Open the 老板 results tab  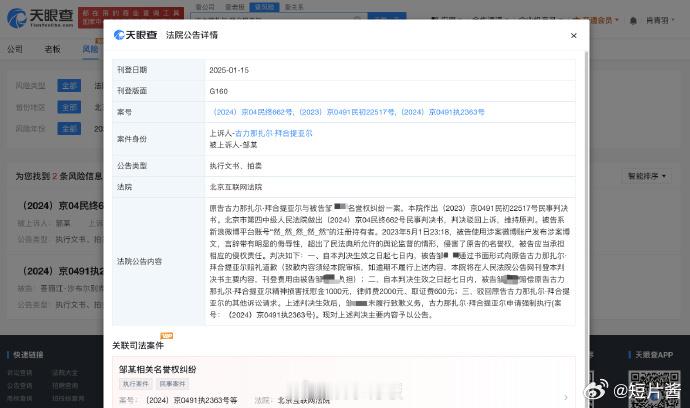click(x=52, y=49)
